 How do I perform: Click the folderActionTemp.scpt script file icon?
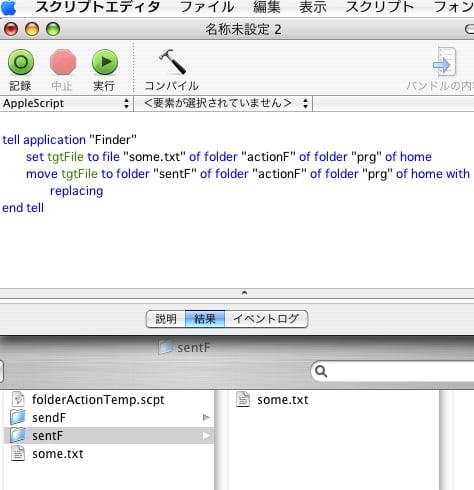pos(18,399)
